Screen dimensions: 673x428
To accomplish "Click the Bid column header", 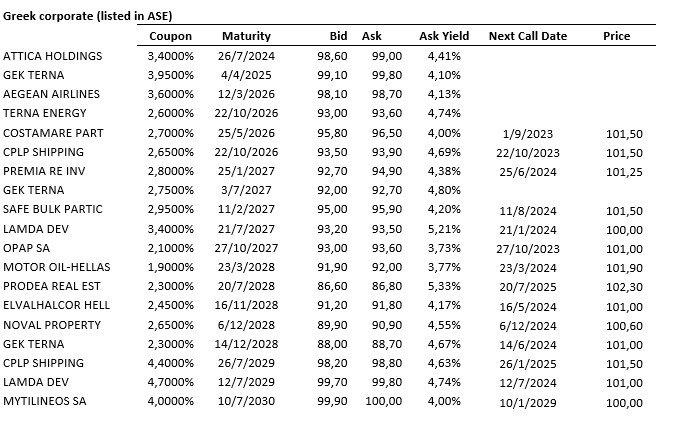I will point(338,36).
